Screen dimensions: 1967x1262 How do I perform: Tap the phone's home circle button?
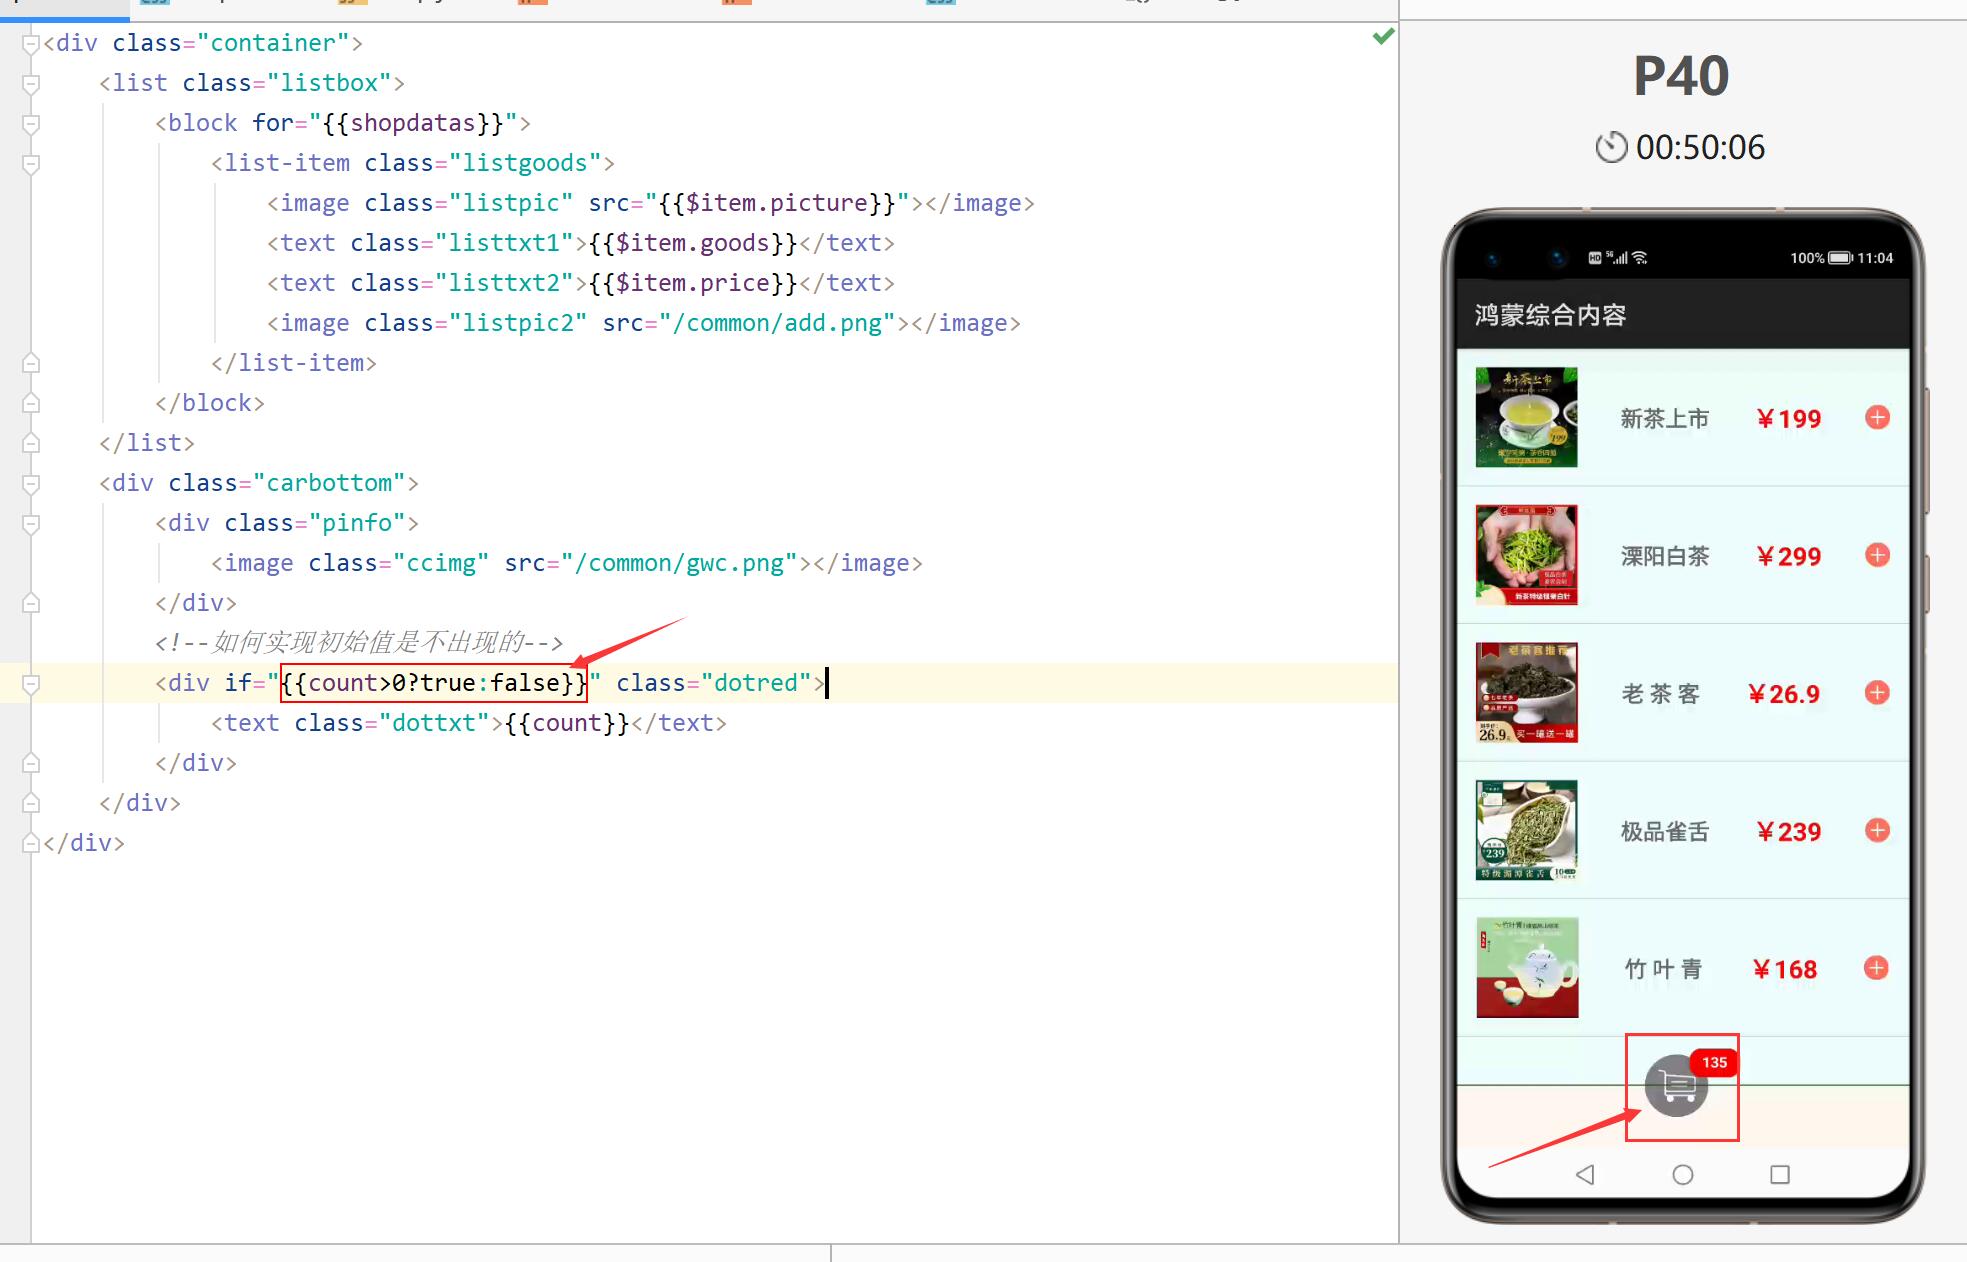(1683, 1174)
